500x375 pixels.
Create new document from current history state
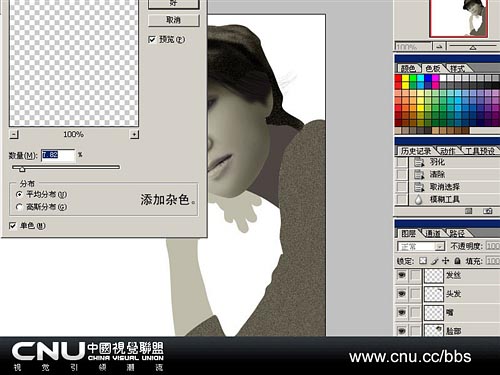(469, 211)
